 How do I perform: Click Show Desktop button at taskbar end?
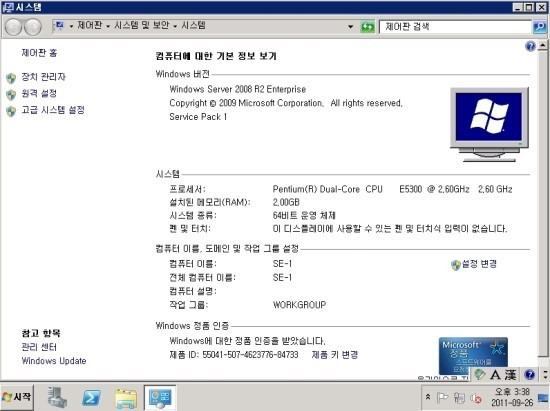(544, 397)
